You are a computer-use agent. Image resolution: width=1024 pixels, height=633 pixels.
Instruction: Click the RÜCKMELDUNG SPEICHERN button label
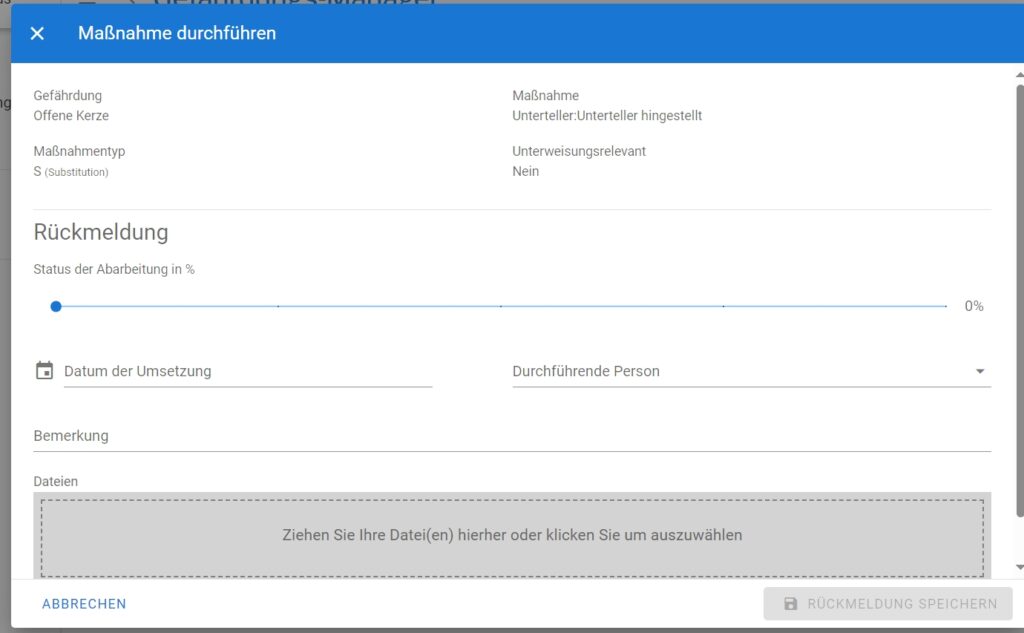coord(902,604)
